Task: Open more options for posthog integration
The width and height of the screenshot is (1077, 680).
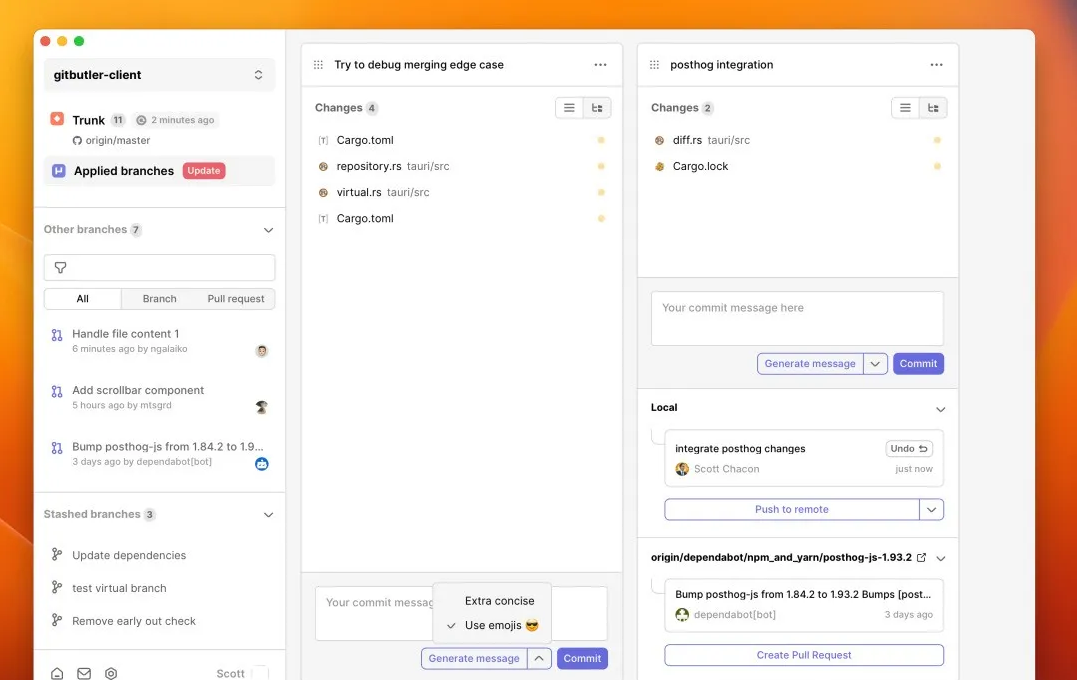Action: pyautogui.click(x=936, y=65)
